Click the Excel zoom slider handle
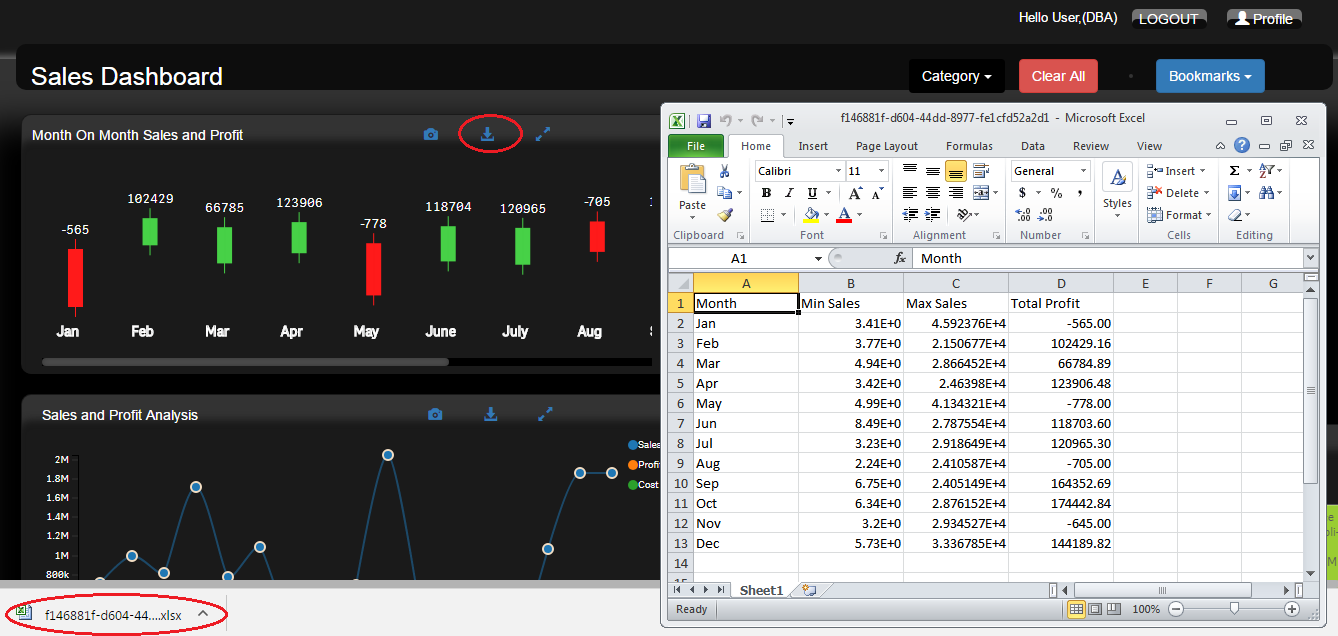 click(x=1234, y=609)
